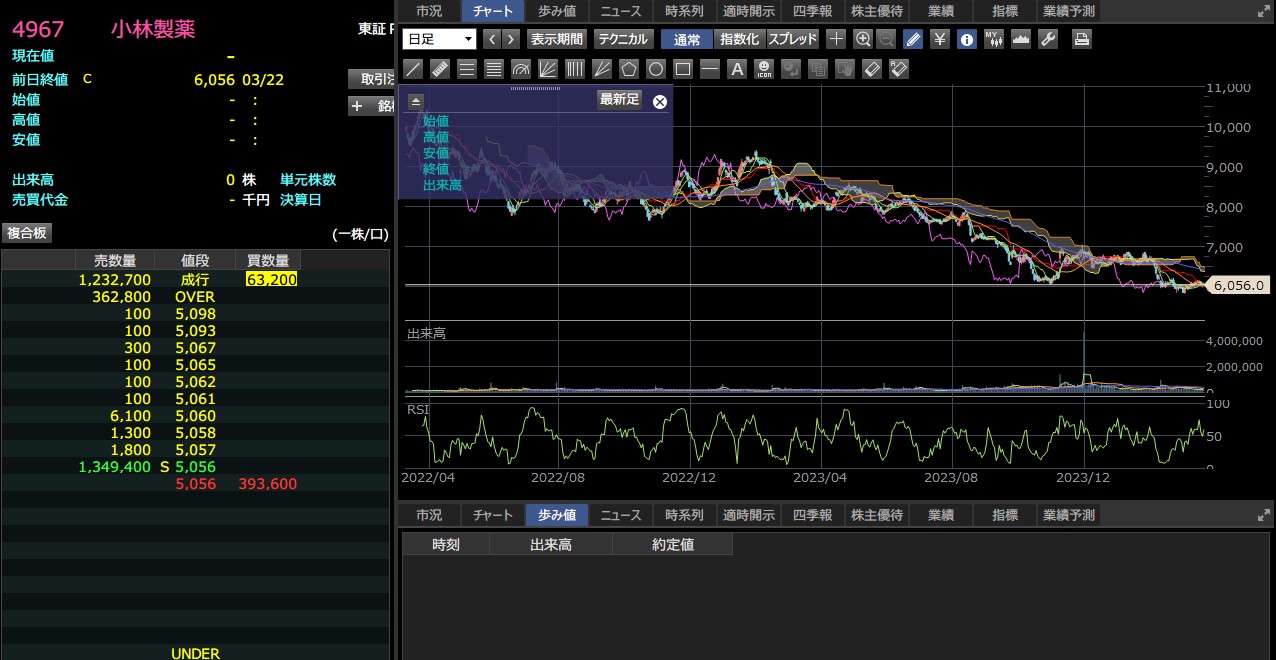
Task: Click the 表示期間 button
Action: 557,39
